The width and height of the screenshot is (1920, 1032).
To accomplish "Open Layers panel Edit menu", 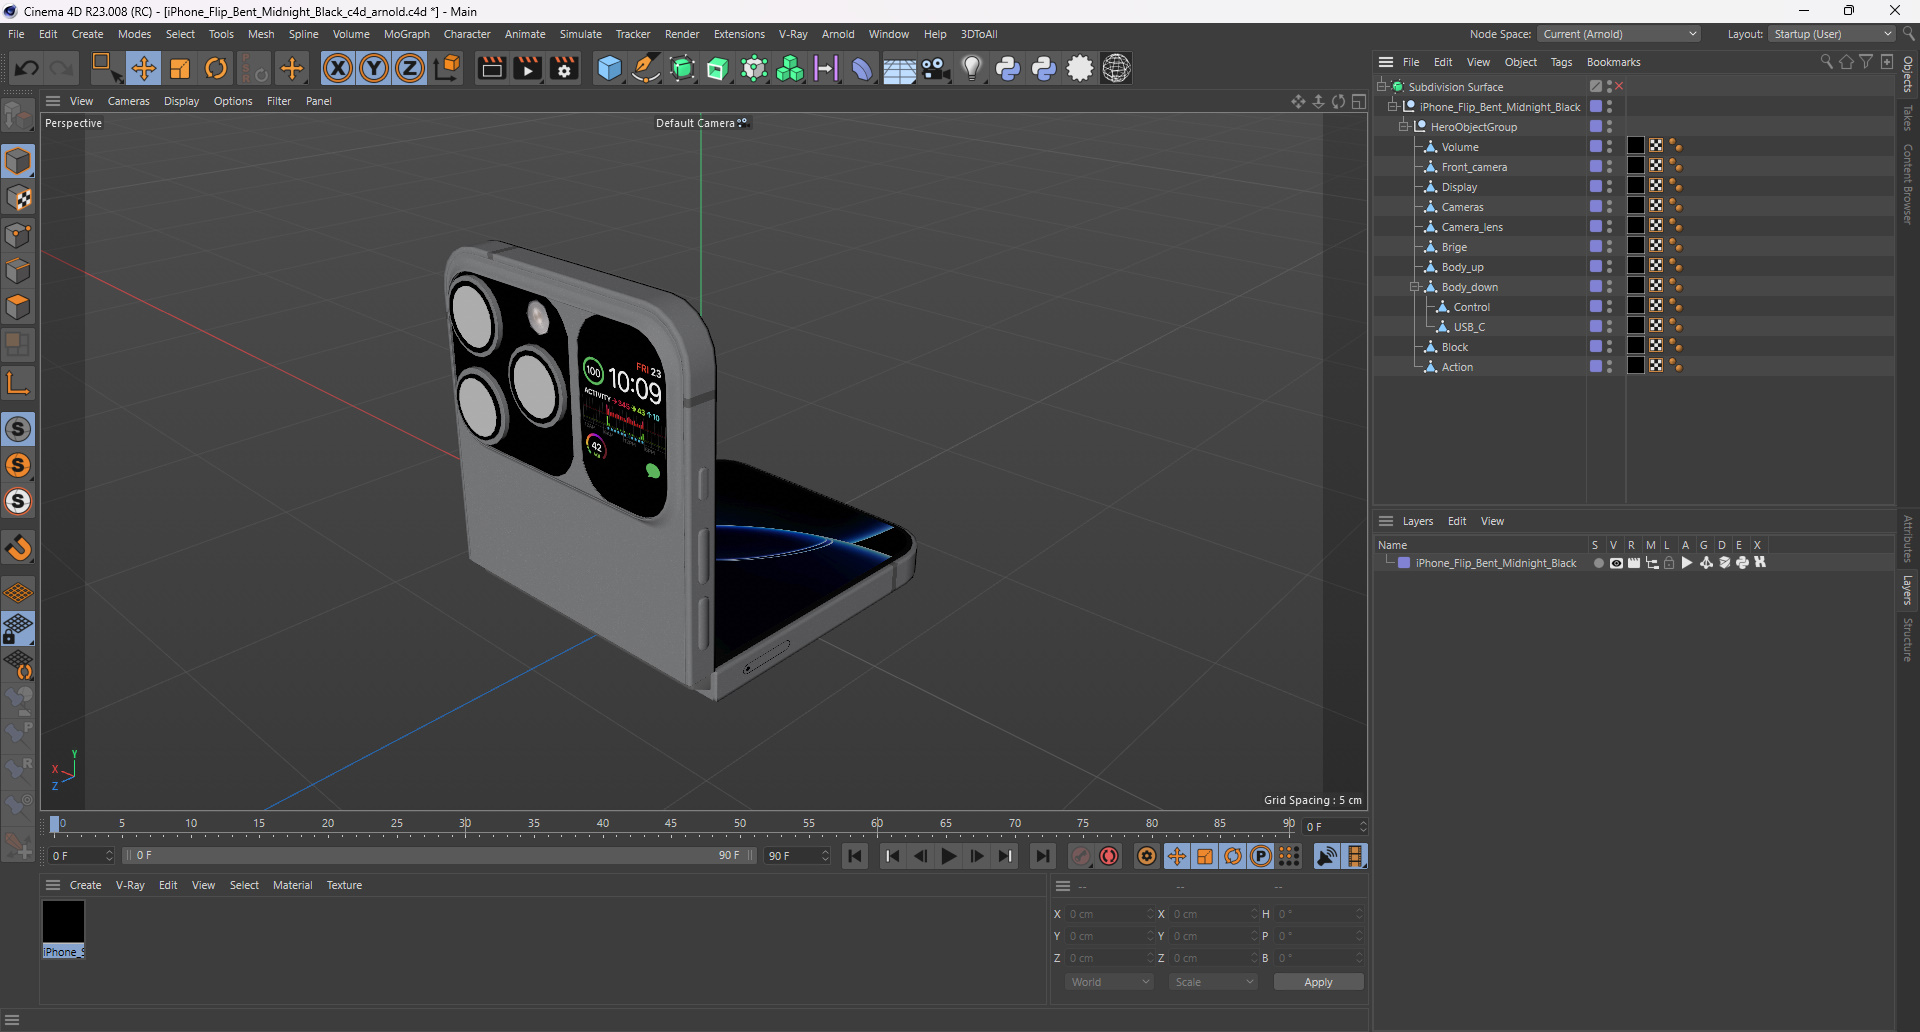I will (1457, 521).
